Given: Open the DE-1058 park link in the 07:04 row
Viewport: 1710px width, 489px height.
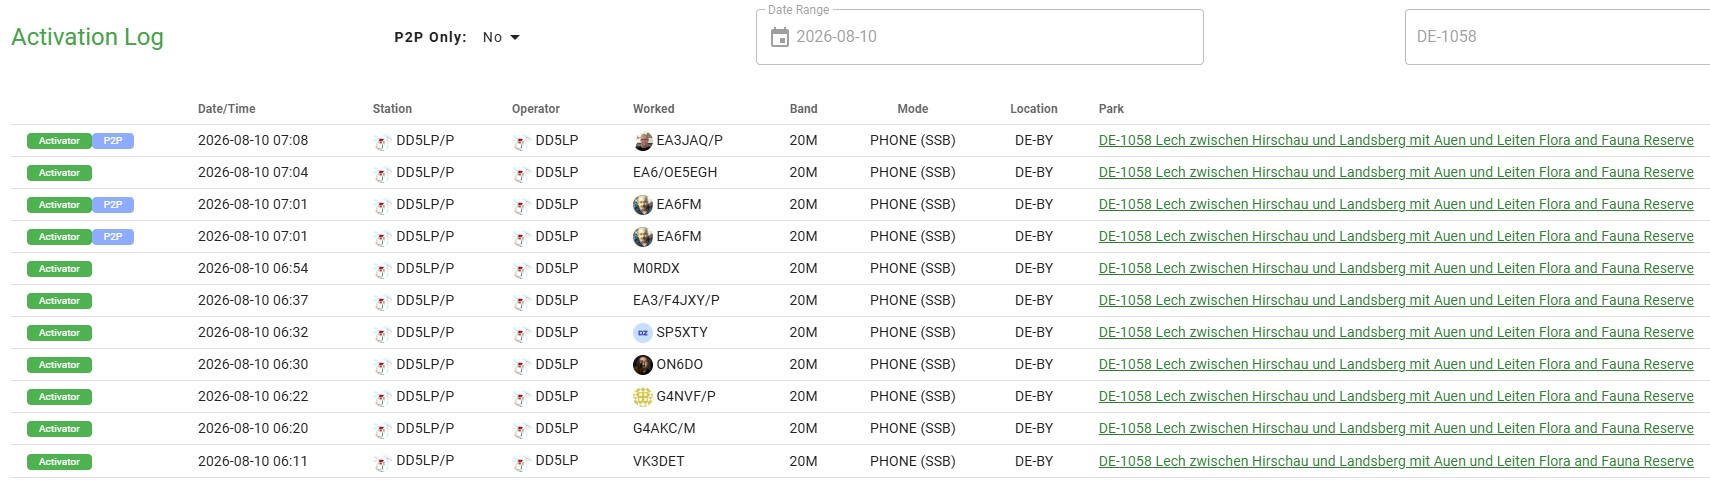Looking at the screenshot, I should tap(1396, 172).
